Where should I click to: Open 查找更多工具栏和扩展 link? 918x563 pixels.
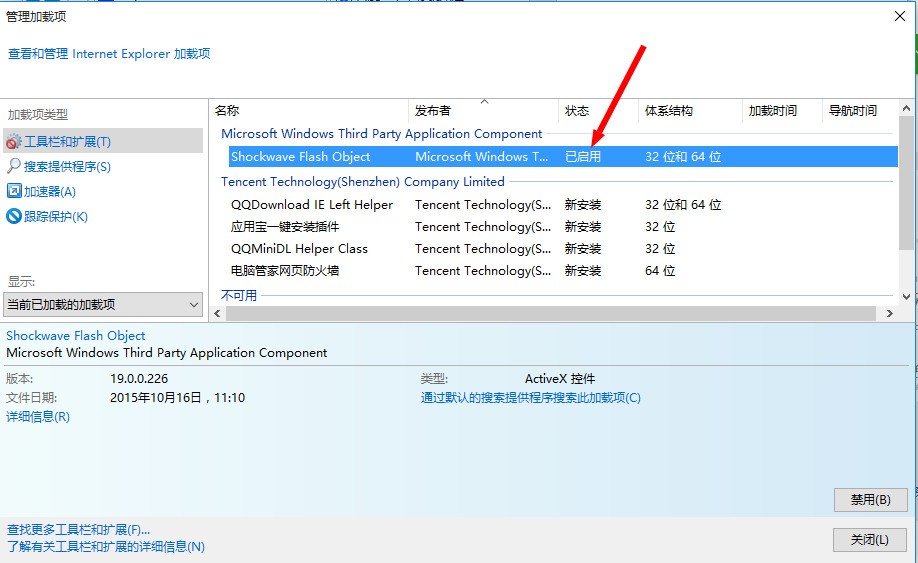(x=78, y=529)
